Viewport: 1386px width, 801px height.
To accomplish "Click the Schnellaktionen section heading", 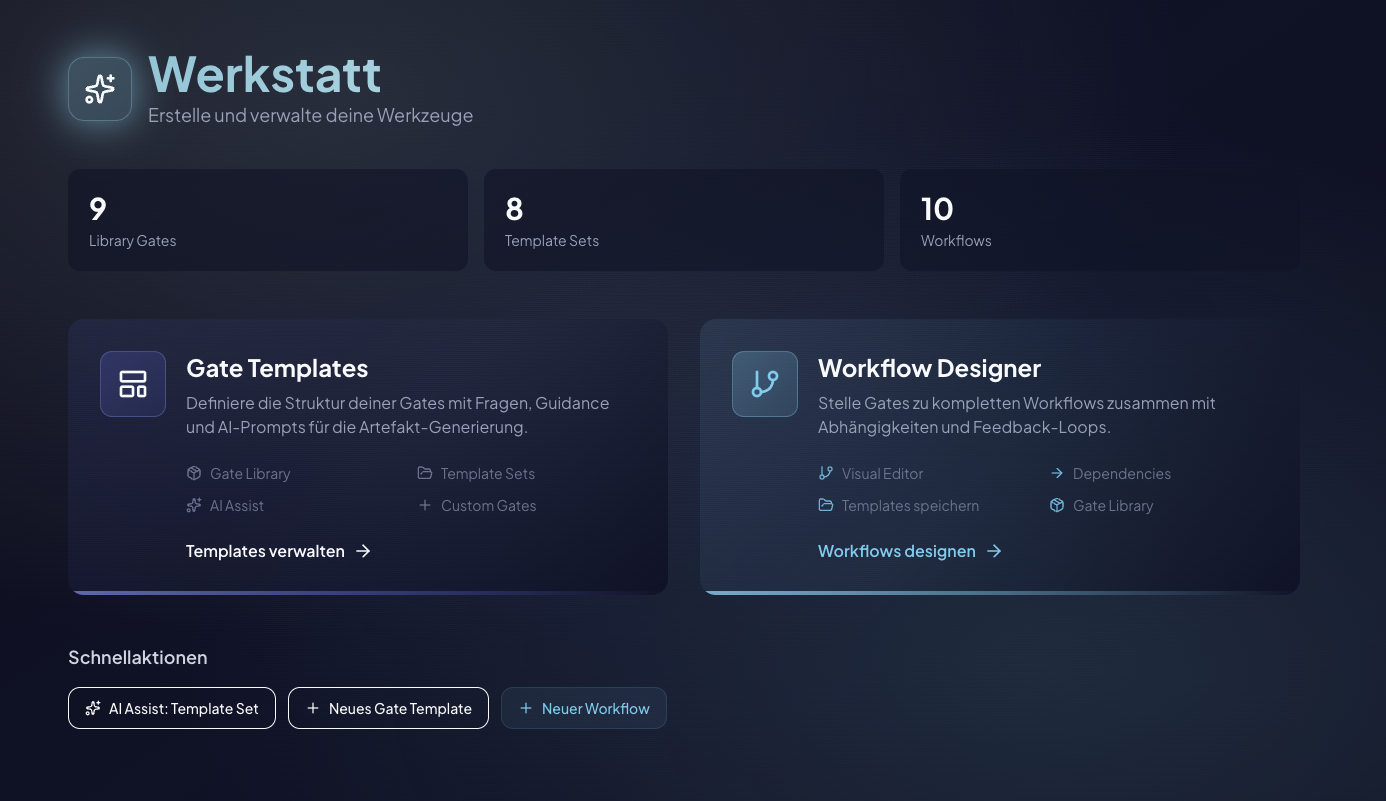I will point(138,657).
